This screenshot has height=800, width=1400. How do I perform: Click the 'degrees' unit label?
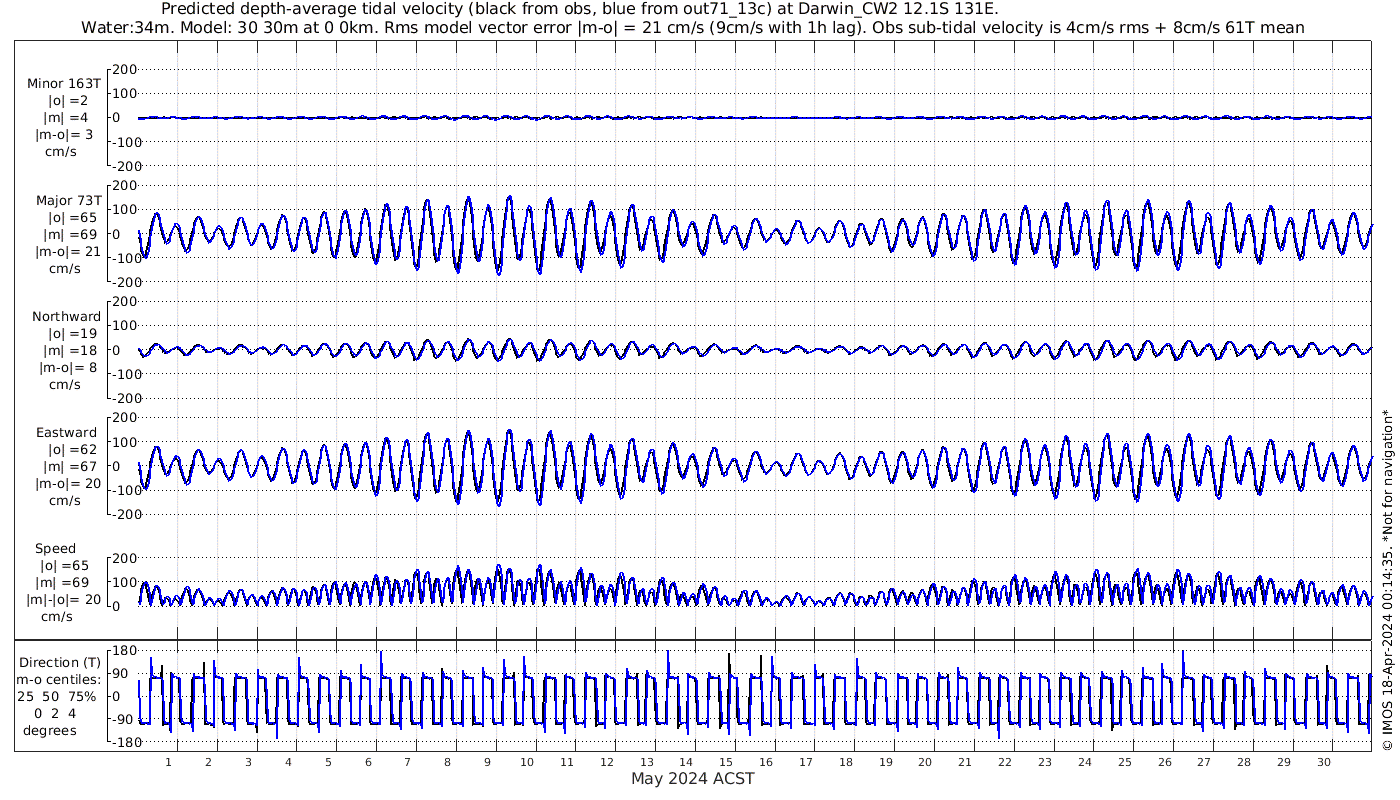tap(52, 731)
